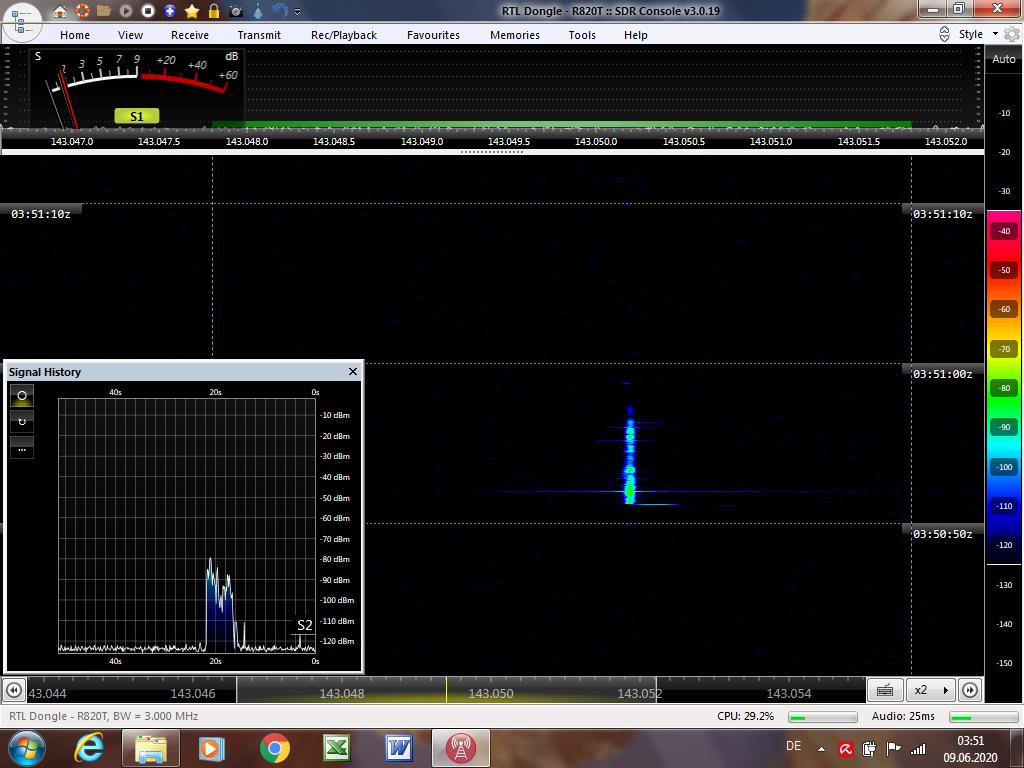Open the Home ribbon tab
The width and height of the screenshot is (1024, 768).
75,35
